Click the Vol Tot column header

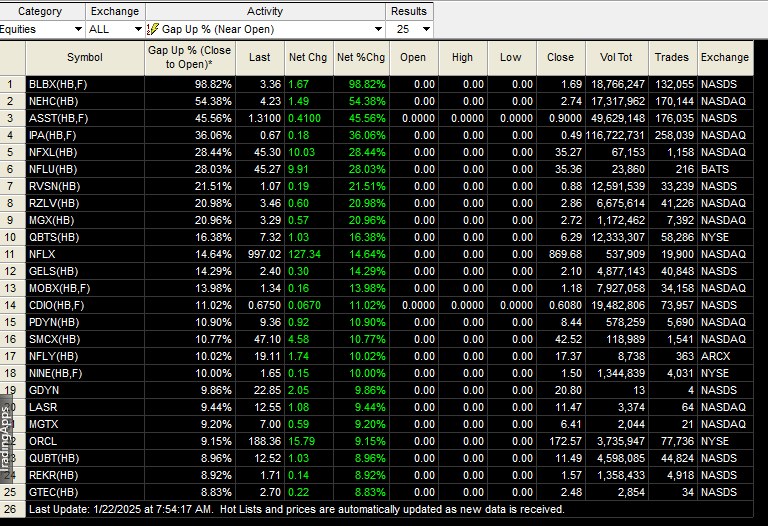[616, 57]
